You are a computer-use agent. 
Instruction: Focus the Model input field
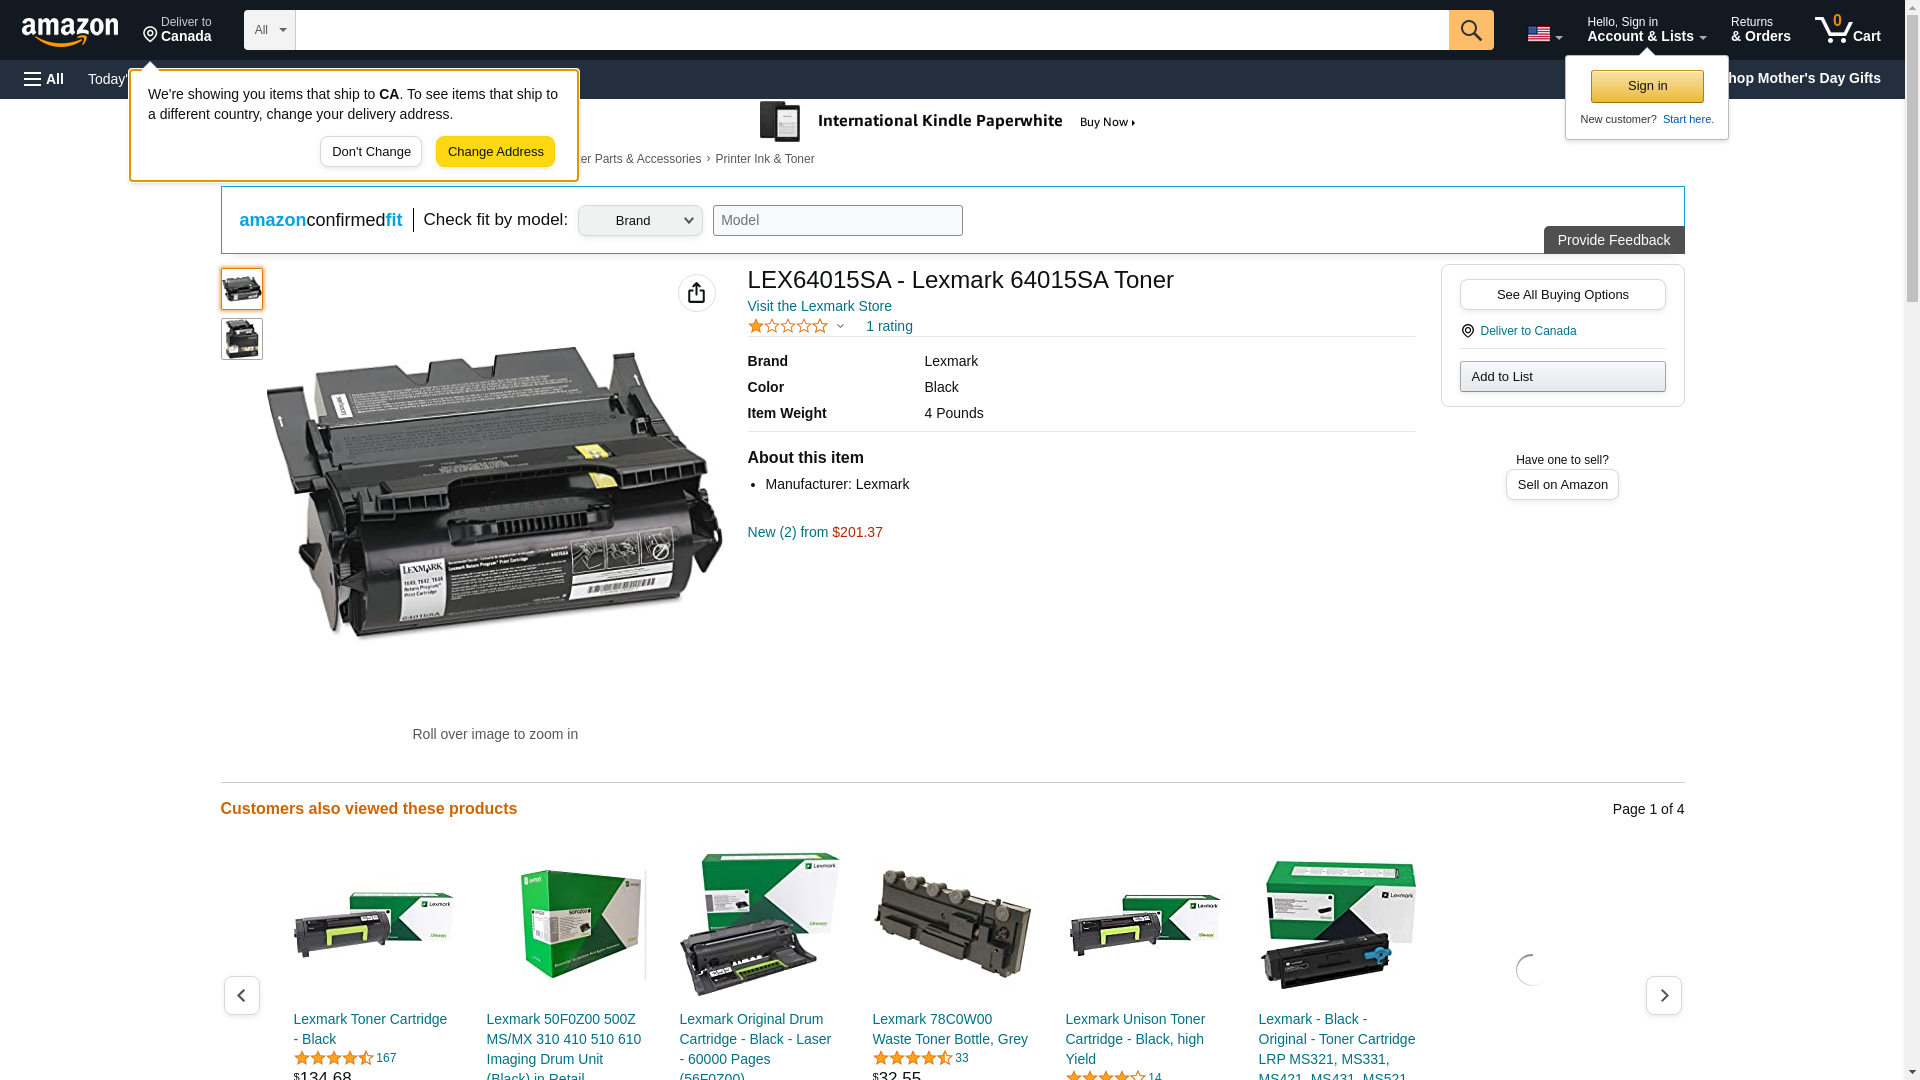[837, 221]
